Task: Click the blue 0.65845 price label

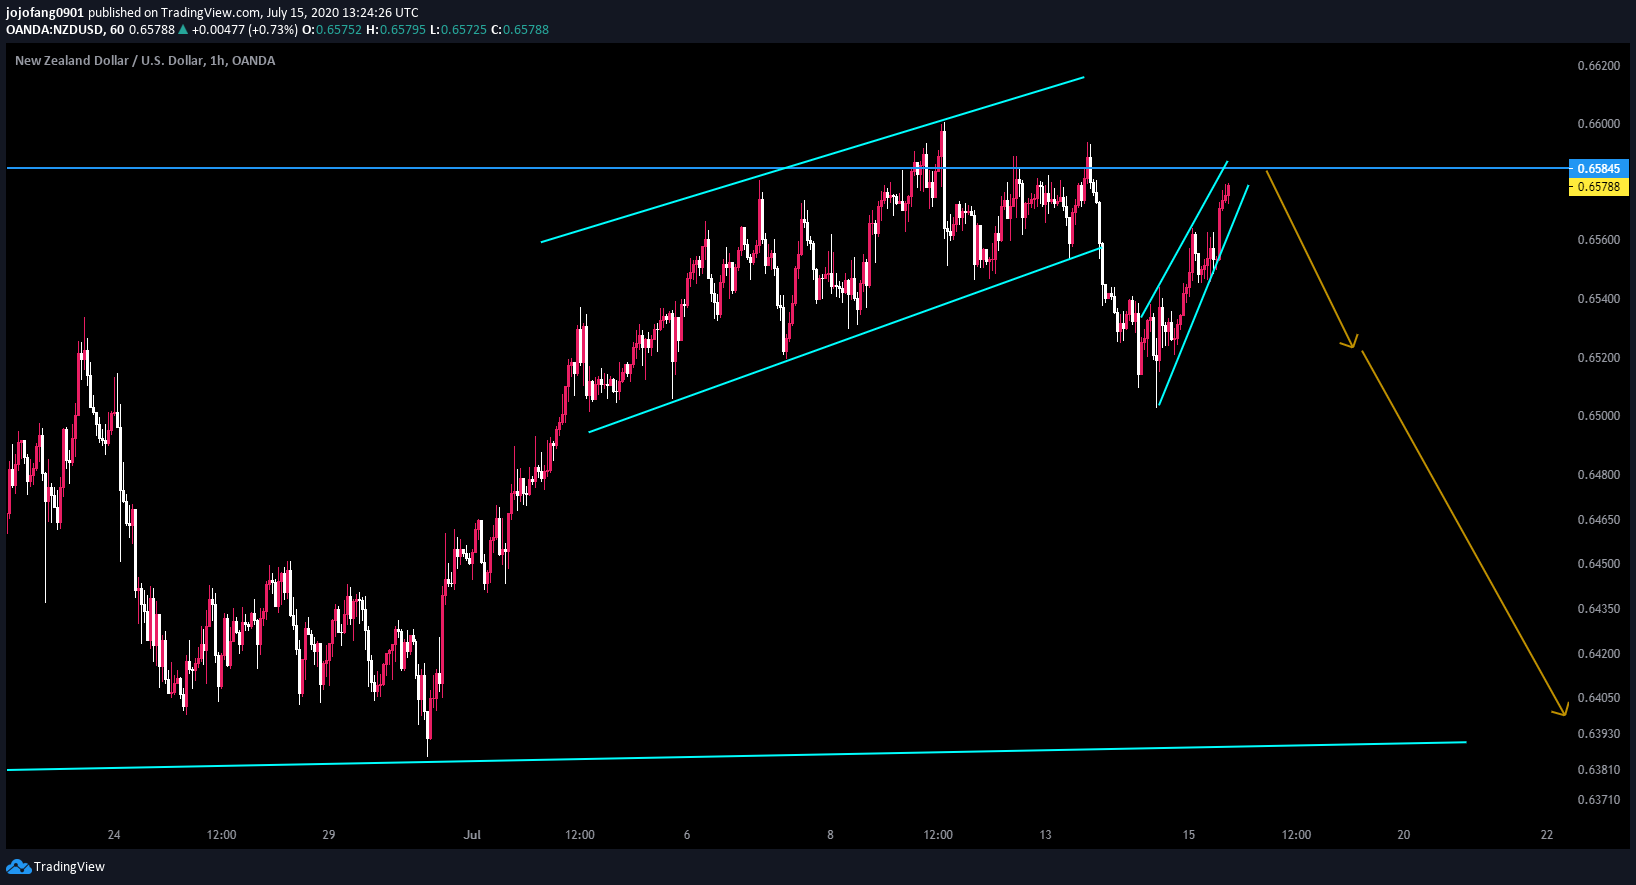Action: click(1598, 168)
